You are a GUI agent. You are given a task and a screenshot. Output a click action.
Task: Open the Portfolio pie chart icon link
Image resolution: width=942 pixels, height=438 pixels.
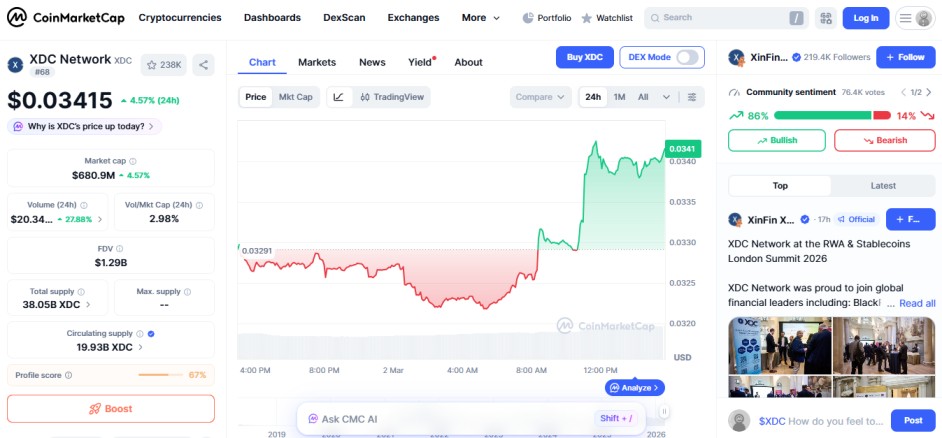tap(547, 18)
